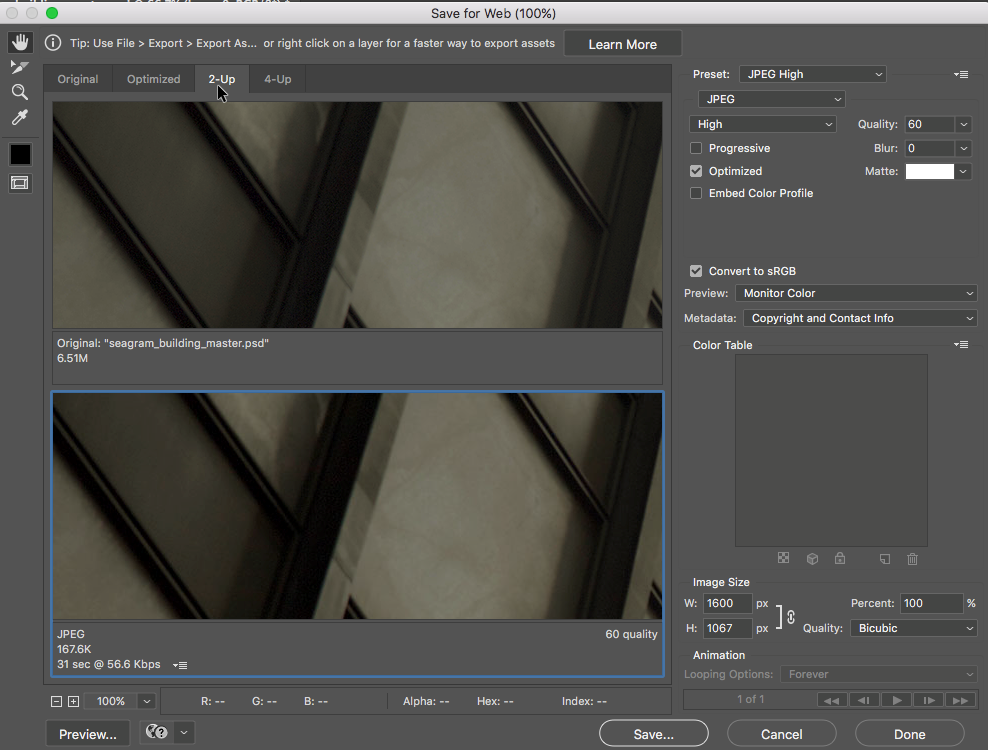Viewport: 988px width, 750px height.
Task: Open the Preset JPEG High dropdown
Action: 812,74
